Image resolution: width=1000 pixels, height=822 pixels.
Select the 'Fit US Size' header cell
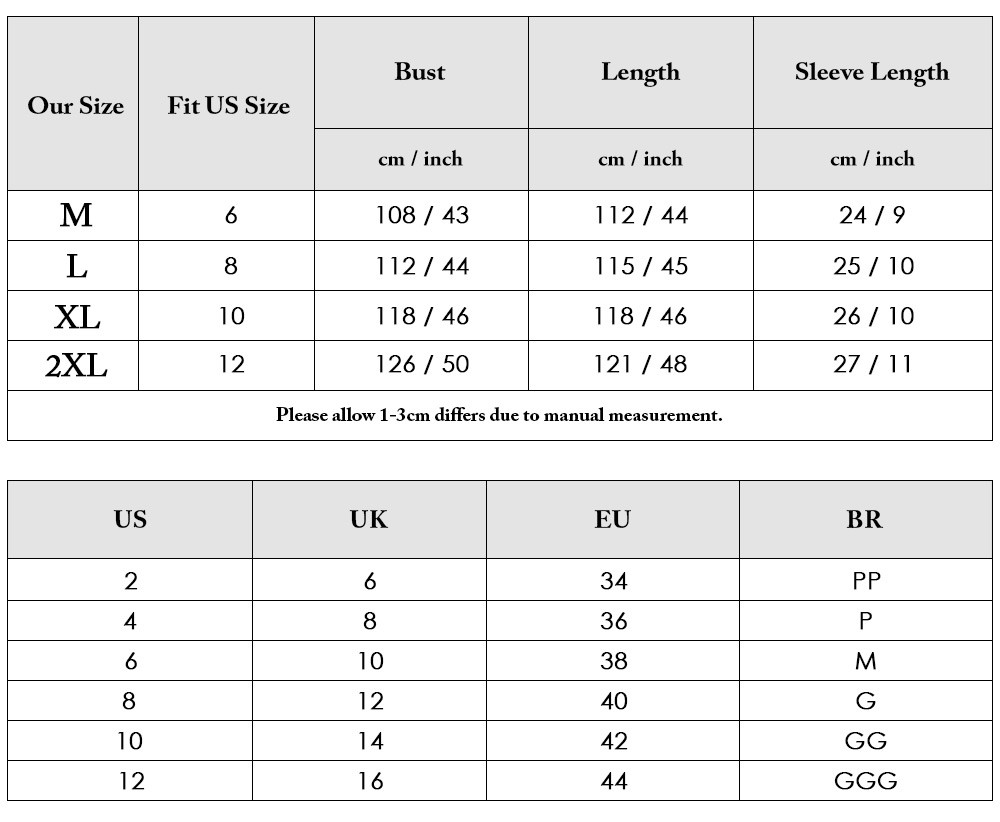tap(228, 105)
